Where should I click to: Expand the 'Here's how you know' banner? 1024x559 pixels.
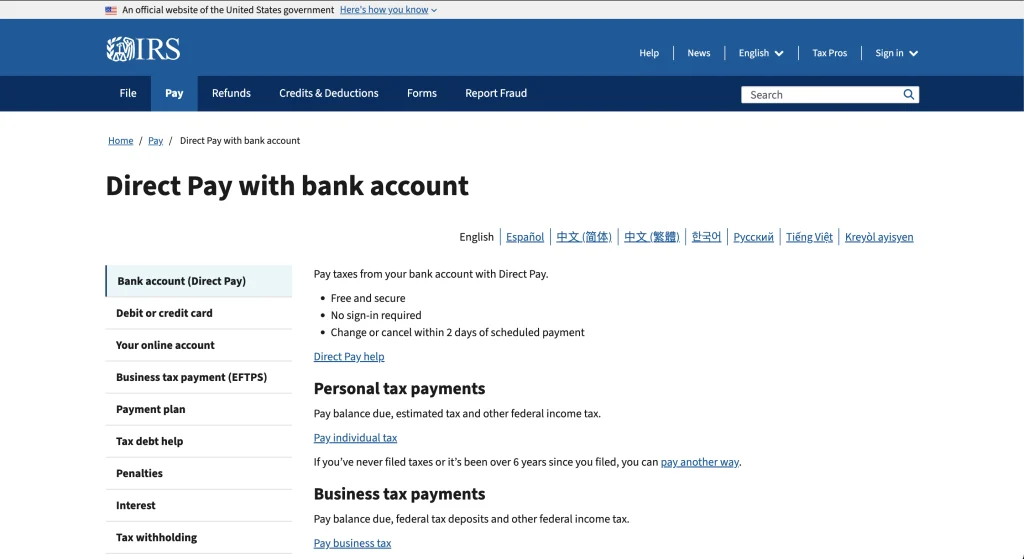pyautogui.click(x=389, y=10)
